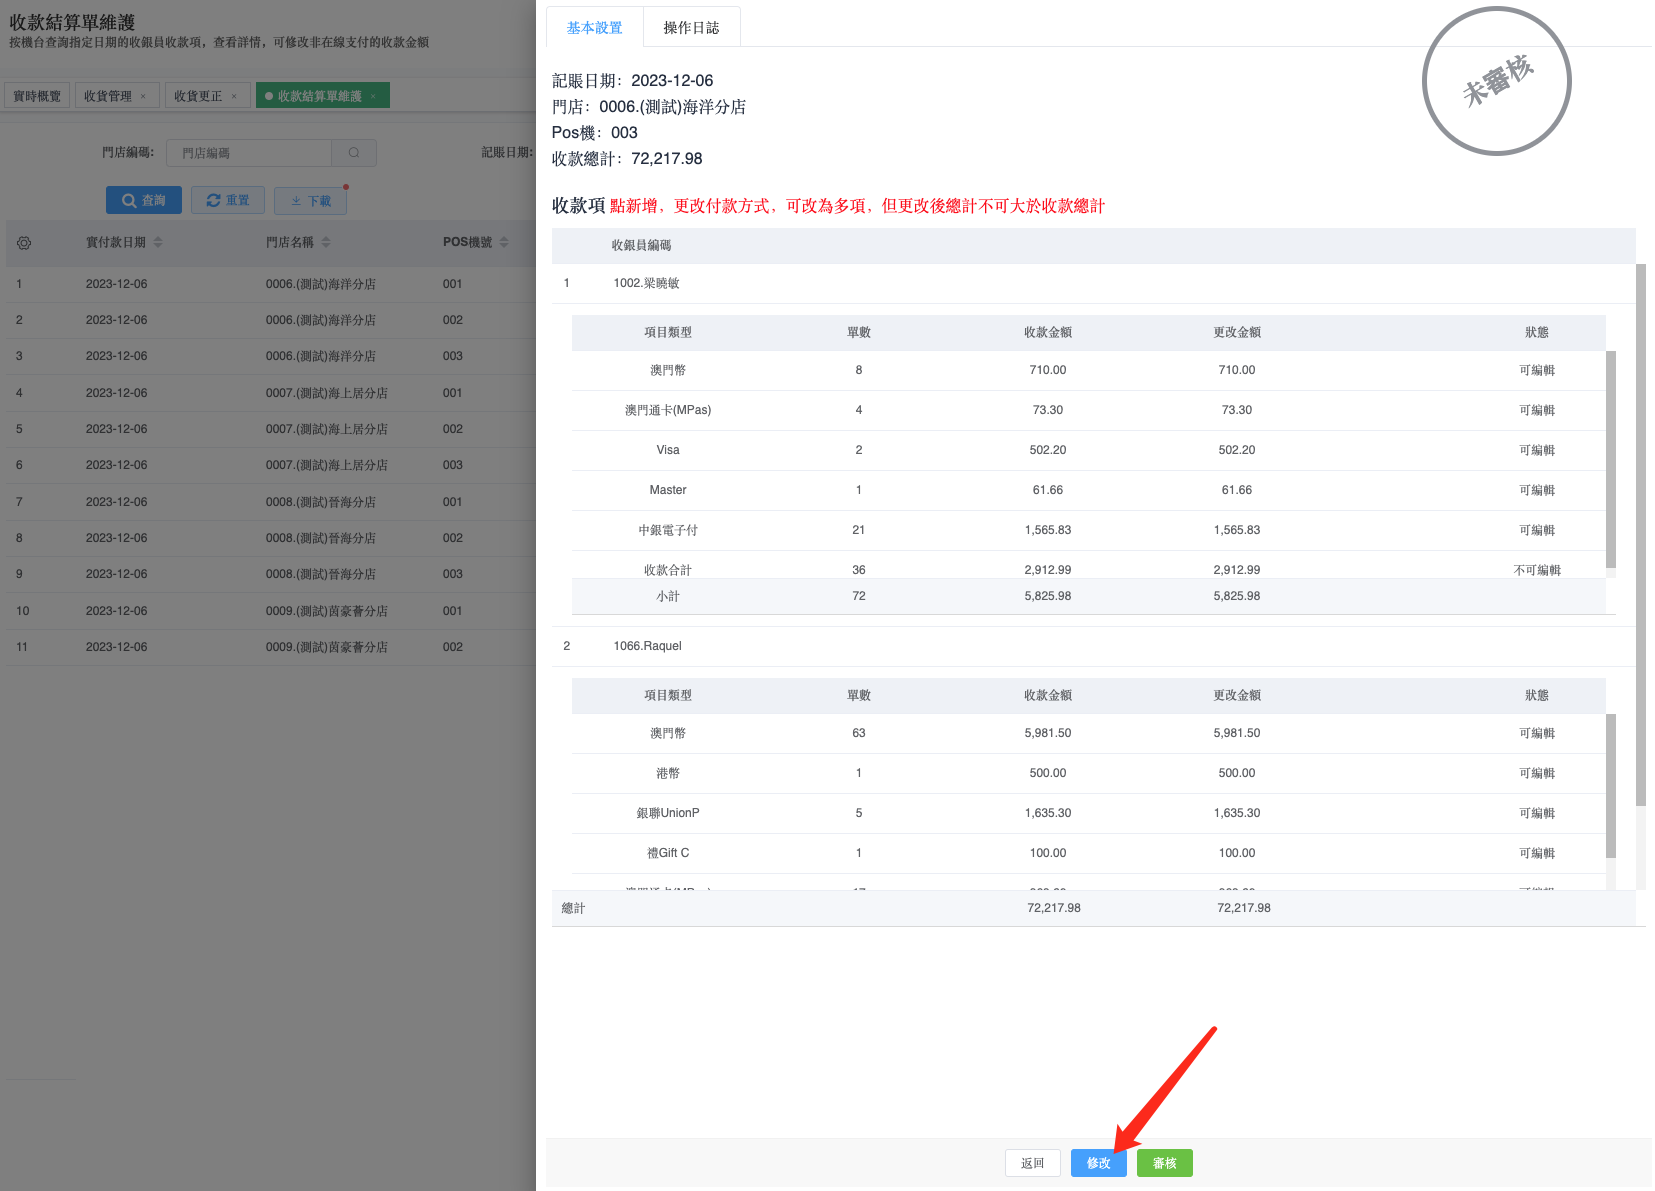Select background row 7, 晉海分店 POS 001

coord(271,502)
